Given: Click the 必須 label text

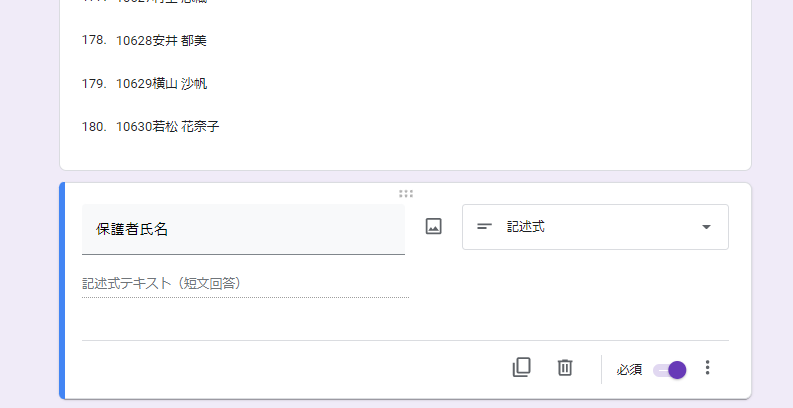Looking at the screenshot, I should (629, 370).
